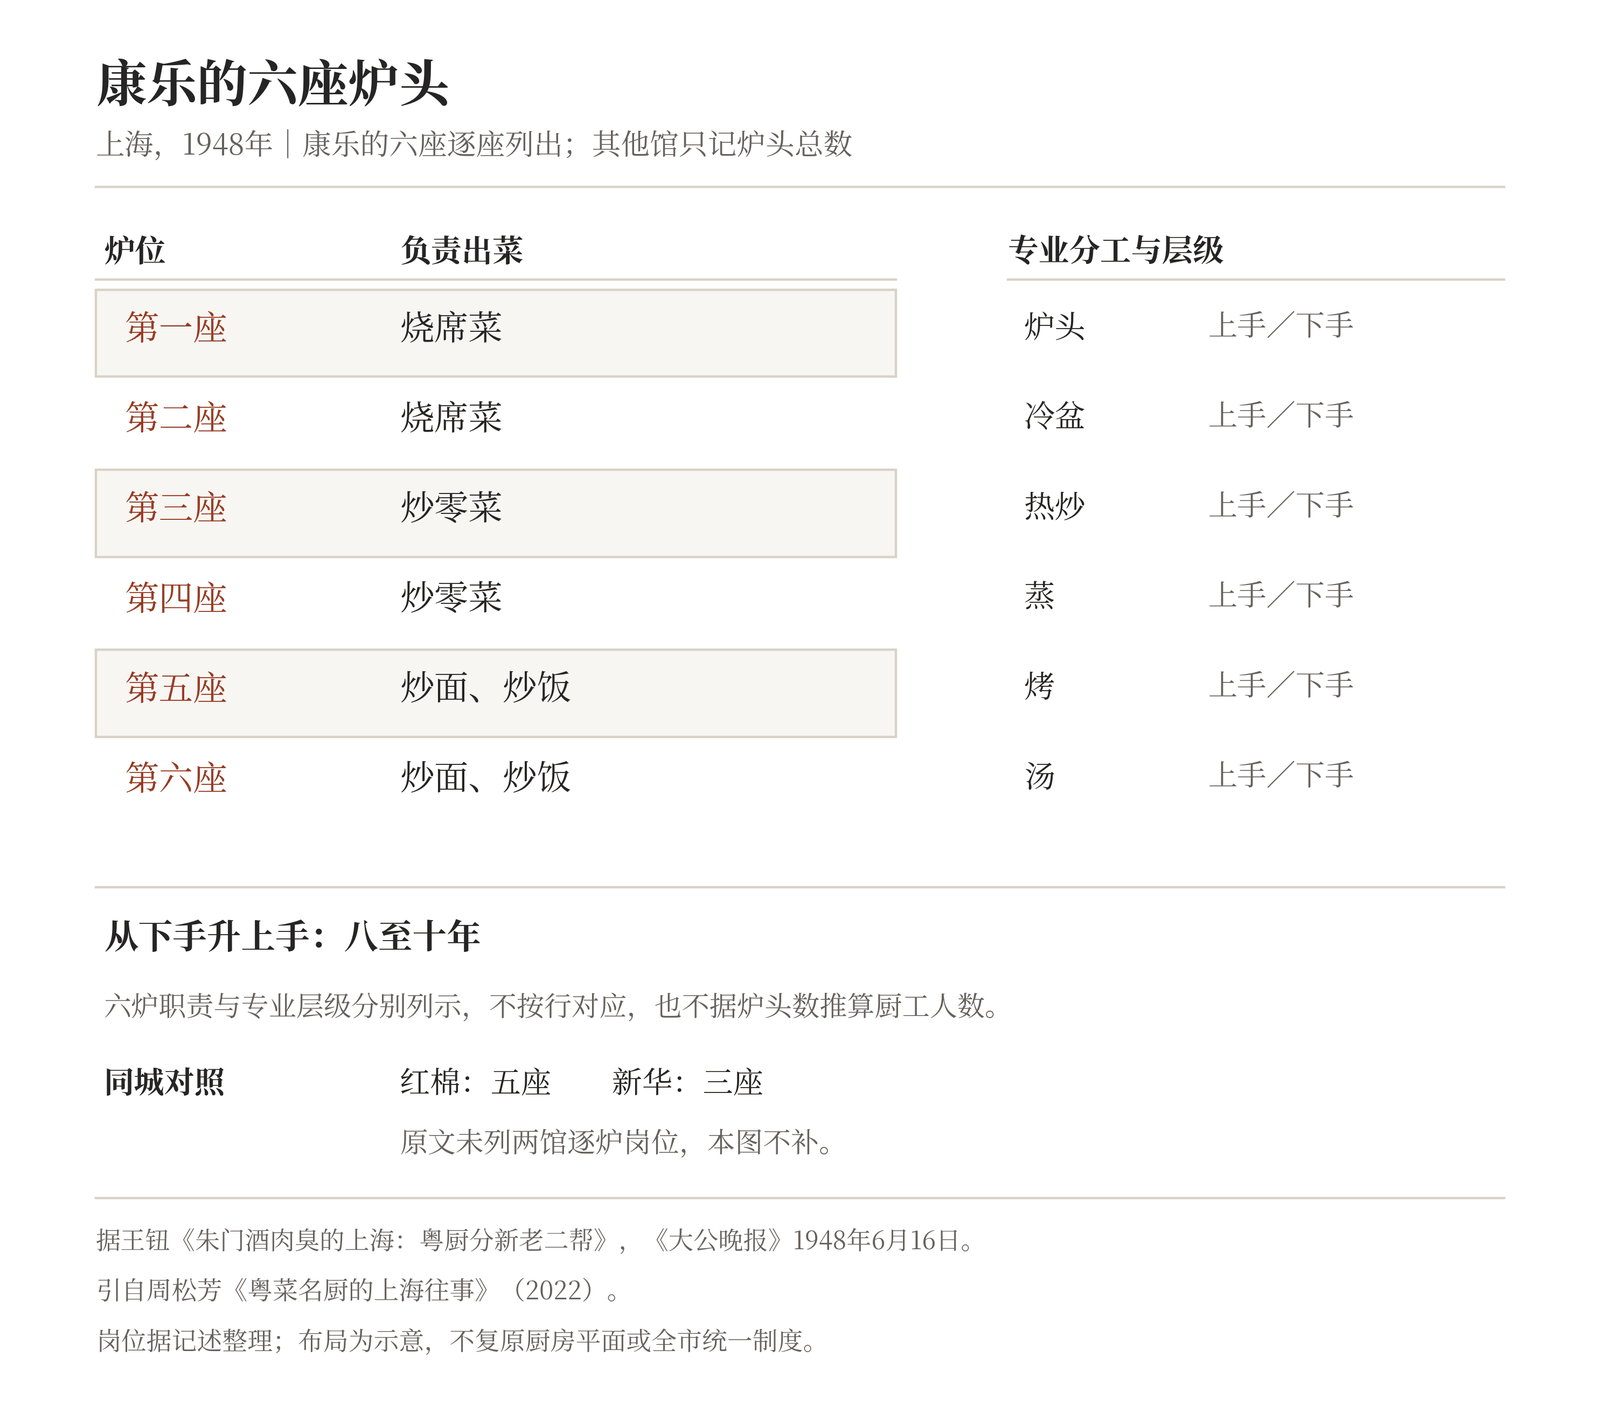The image size is (1600, 1406).
Task: Click the footnote starting 岗位据记述整理
Action: click(458, 1341)
